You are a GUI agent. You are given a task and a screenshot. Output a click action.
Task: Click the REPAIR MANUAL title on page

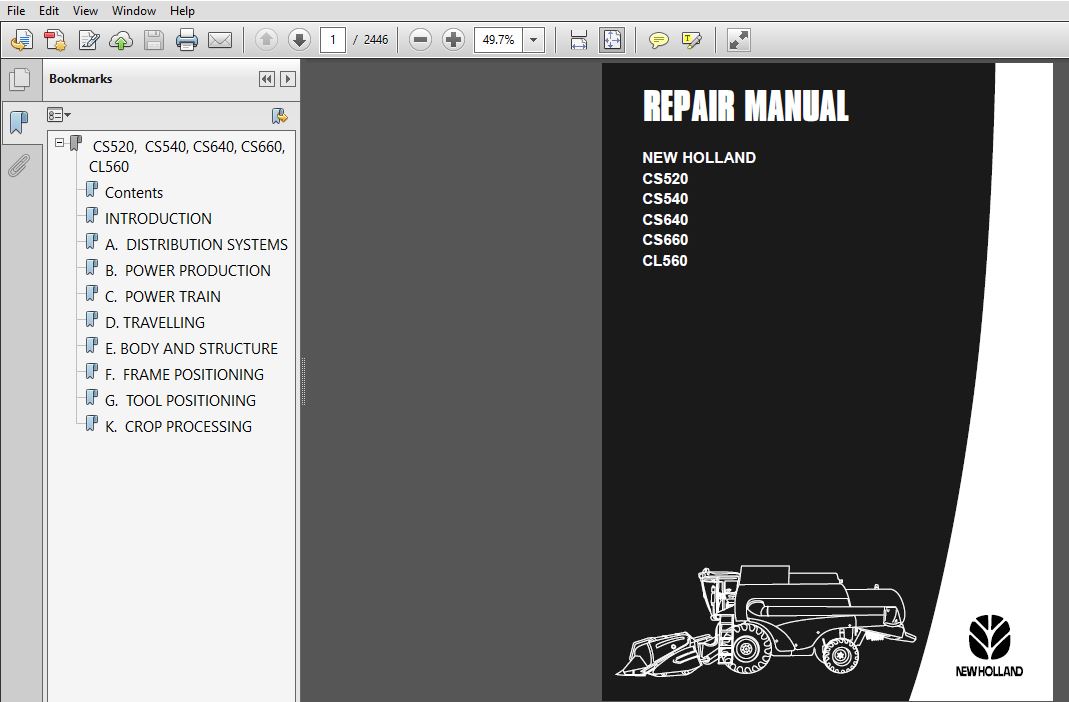[746, 106]
